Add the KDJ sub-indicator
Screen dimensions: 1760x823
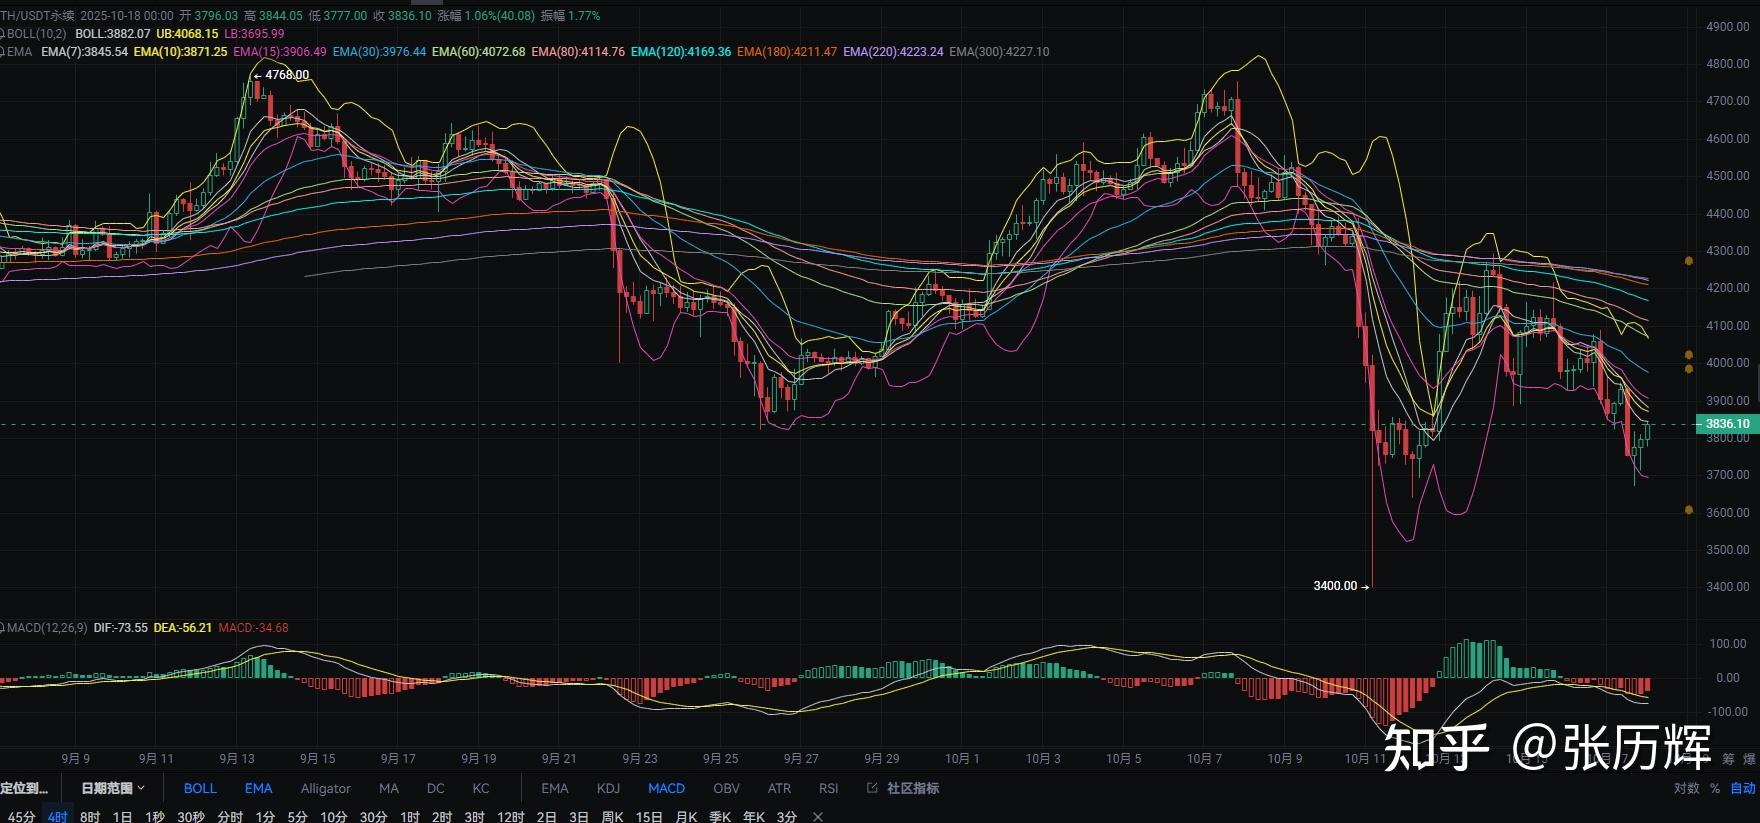pos(608,788)
